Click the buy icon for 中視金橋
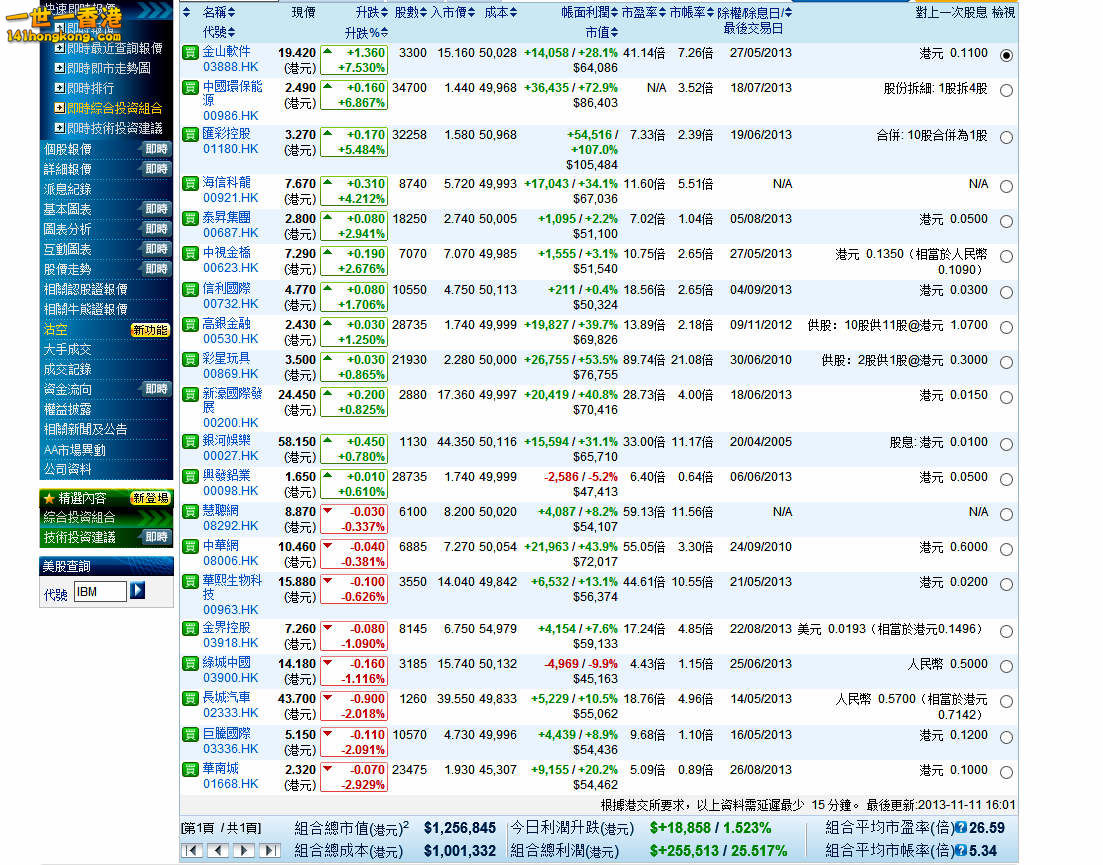The height and width of the screenshot is (865, 1103). pyautogui.click(x=190, y=254)
